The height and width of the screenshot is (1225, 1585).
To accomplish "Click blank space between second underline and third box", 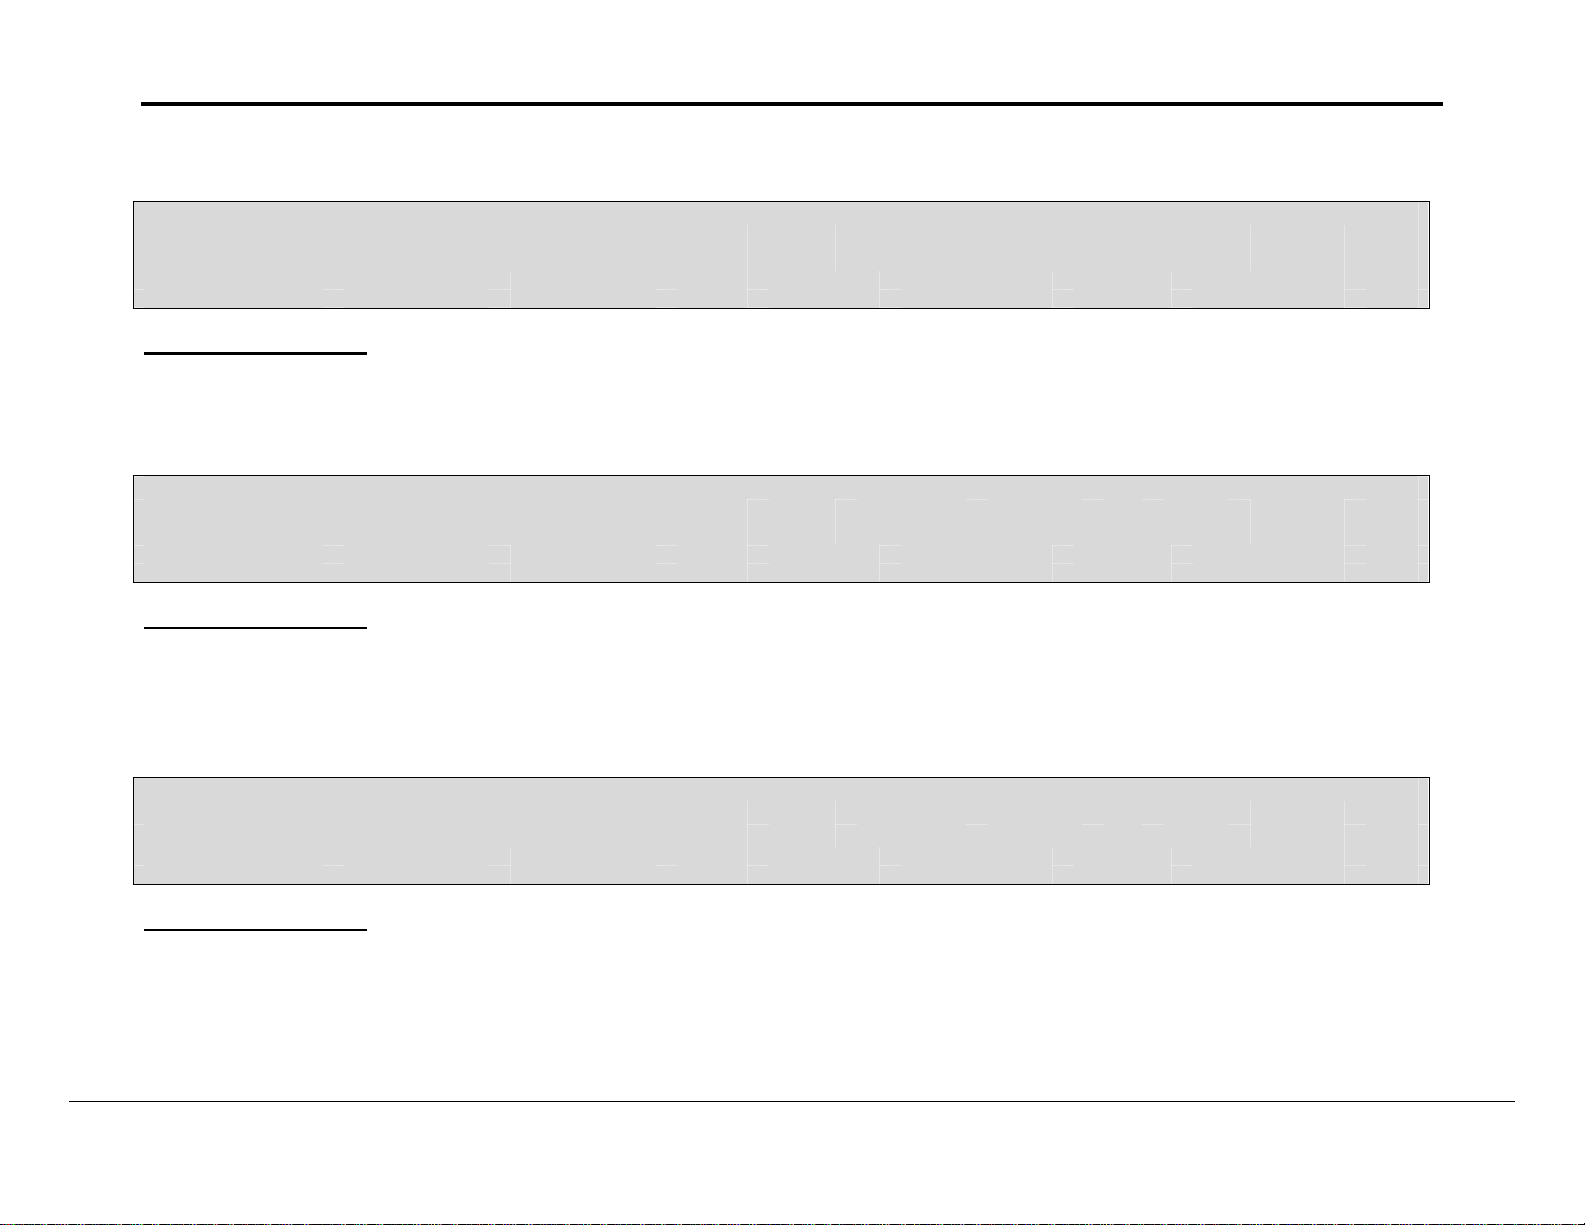I will click(790, 703).
